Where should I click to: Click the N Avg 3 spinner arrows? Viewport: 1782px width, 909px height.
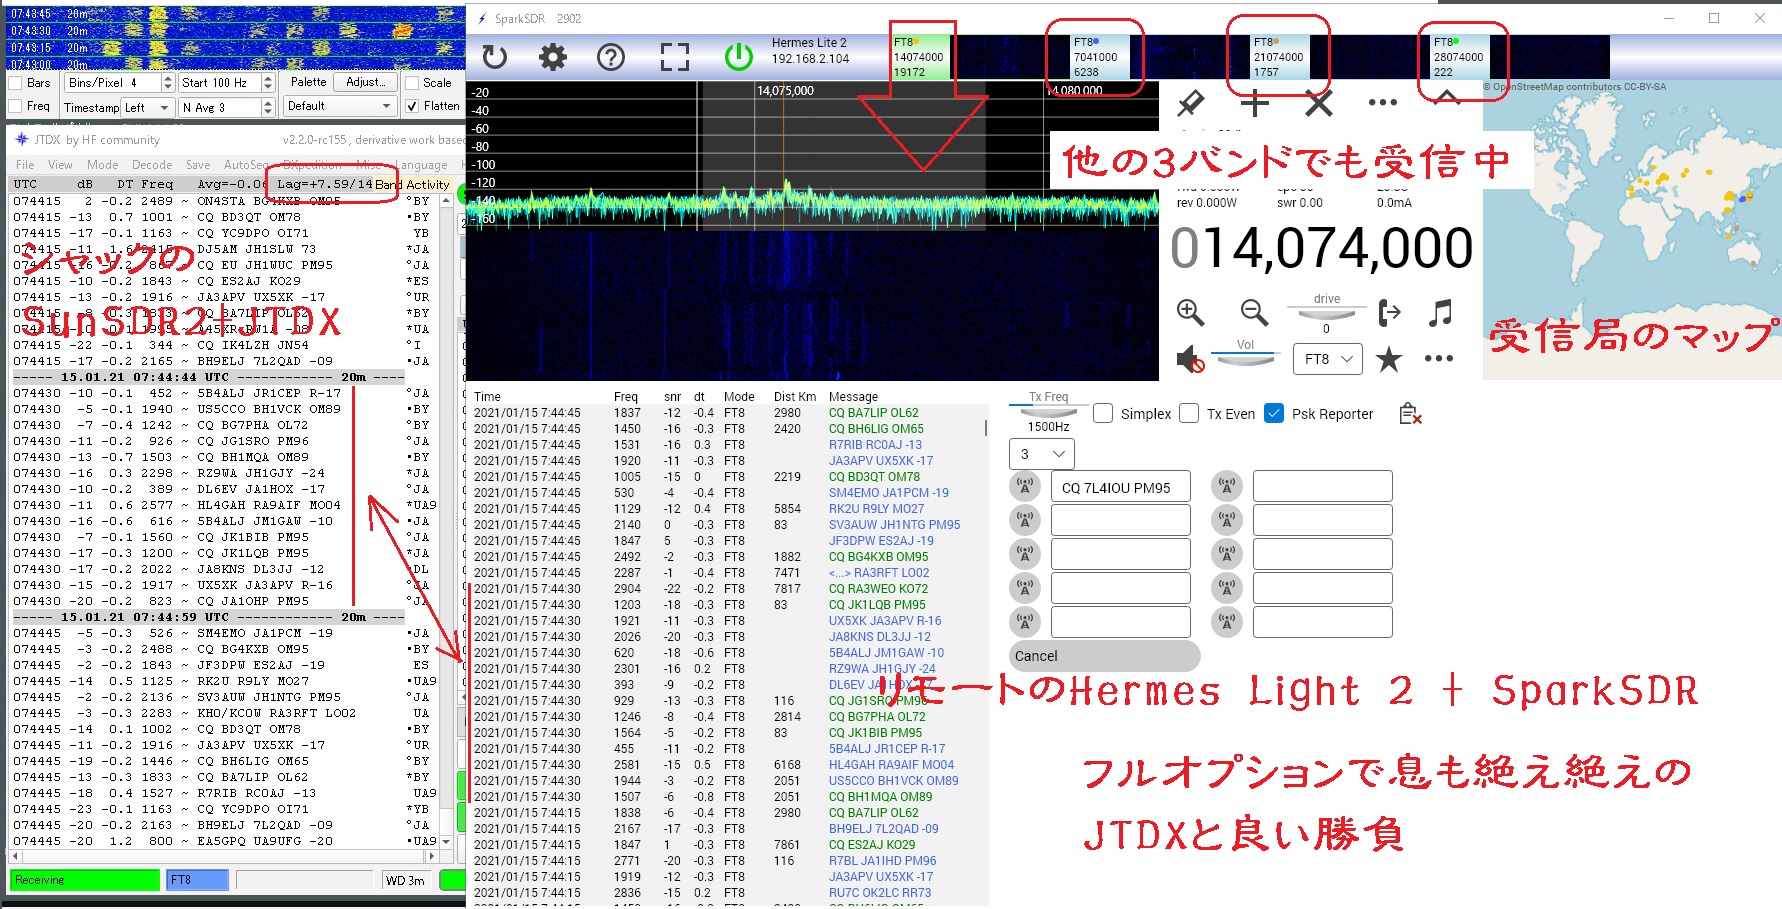click(x=267, y=107)
